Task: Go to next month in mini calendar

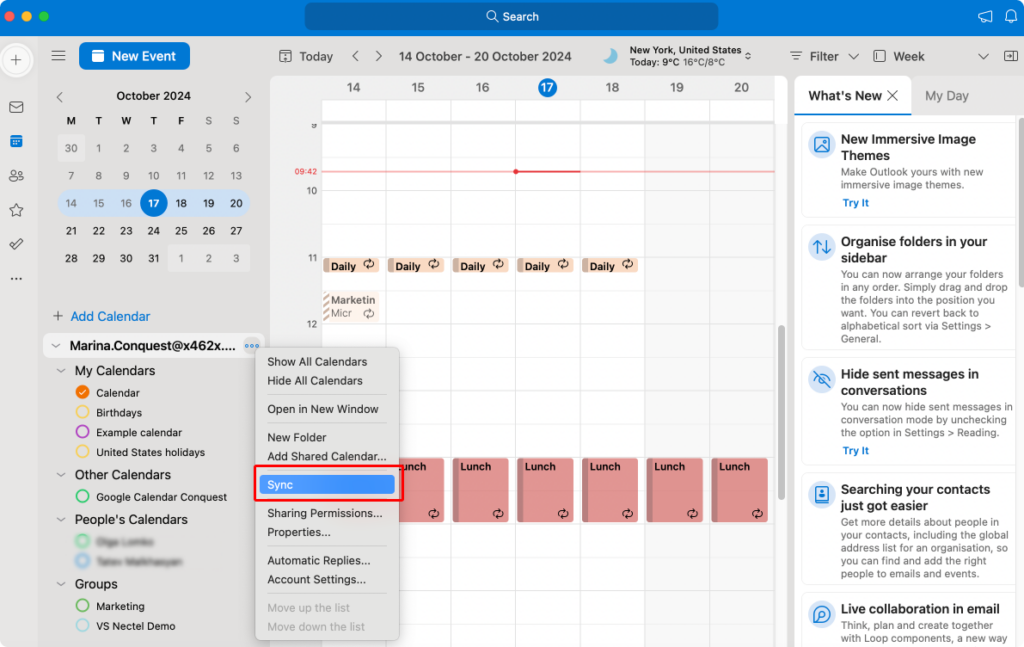Action: (x=248, y=97)
